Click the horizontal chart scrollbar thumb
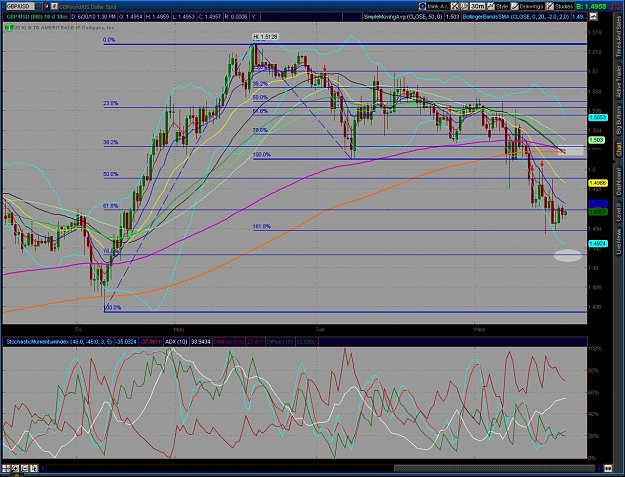 (494, 468)
